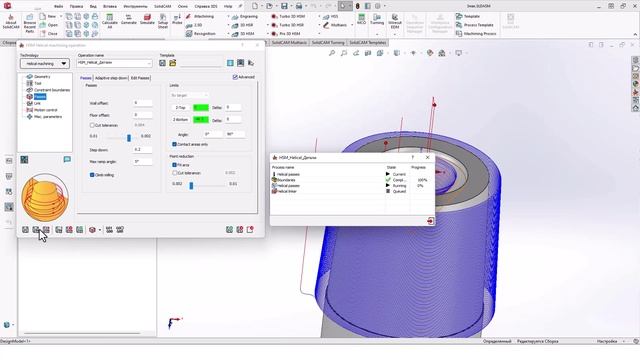Screen dimensions: 640x360
Task: Click the Pro 3D HSM operation
Action: (286, 33)
